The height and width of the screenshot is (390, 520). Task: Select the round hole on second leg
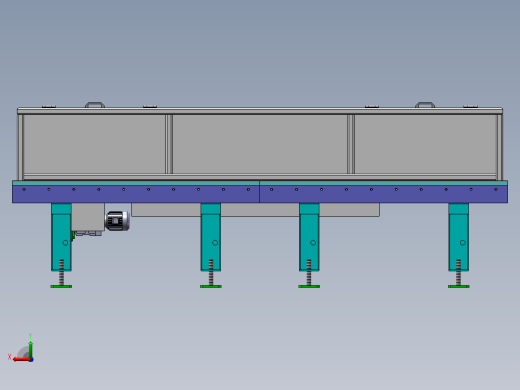pos(215,243)
